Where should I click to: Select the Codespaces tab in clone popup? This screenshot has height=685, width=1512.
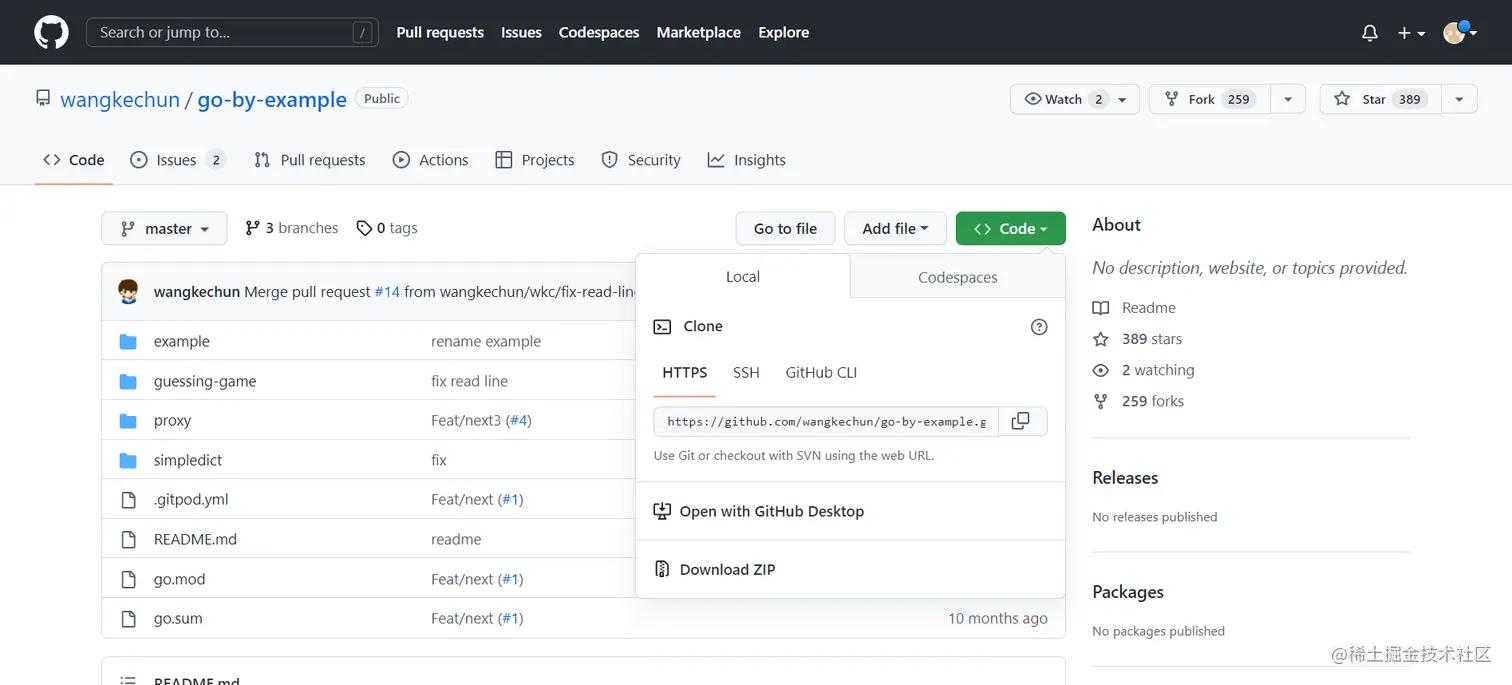(958, 277)
